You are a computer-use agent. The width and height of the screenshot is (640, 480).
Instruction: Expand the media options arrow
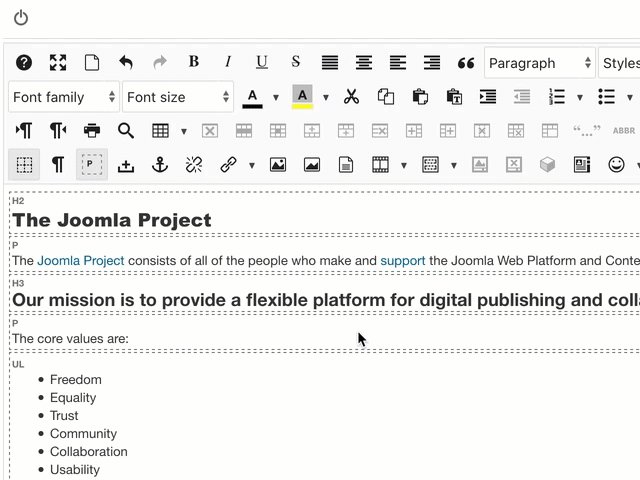[x=404, y=165]
